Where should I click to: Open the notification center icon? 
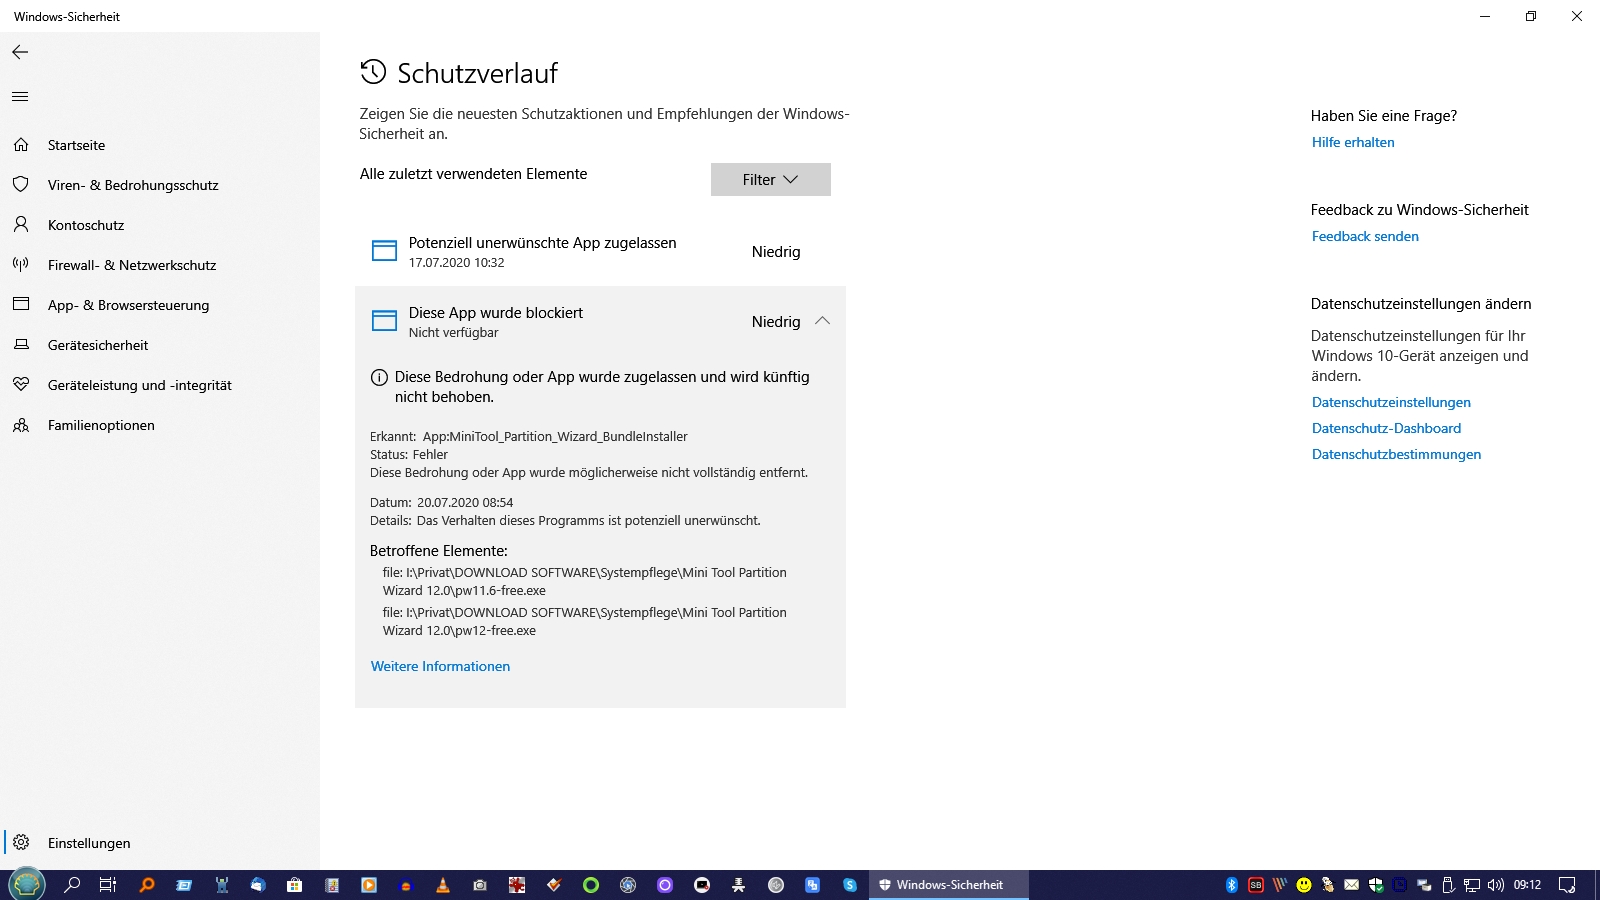pyautogui.click(x=1567, y=885)
